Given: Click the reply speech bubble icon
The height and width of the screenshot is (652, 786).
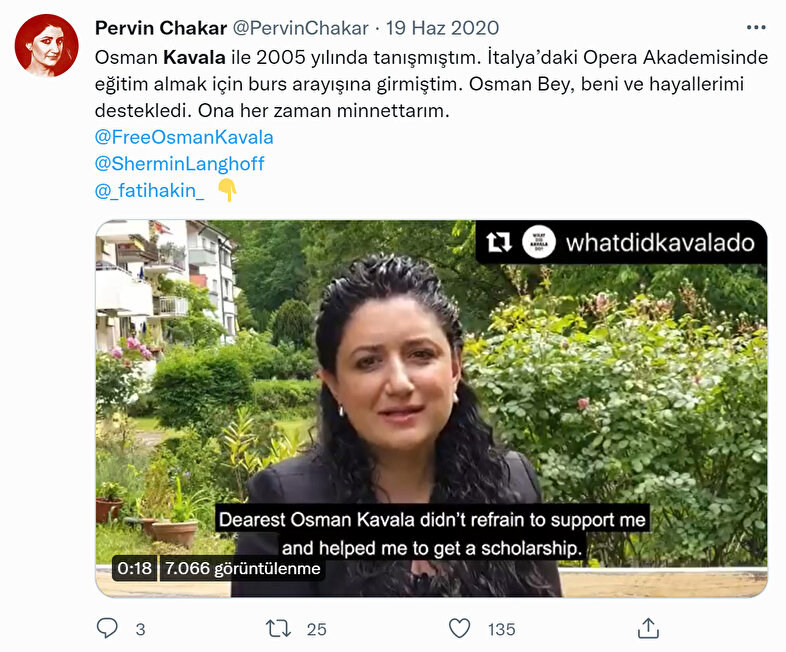Looking at the screenshot, I should [x=107, y=628].
